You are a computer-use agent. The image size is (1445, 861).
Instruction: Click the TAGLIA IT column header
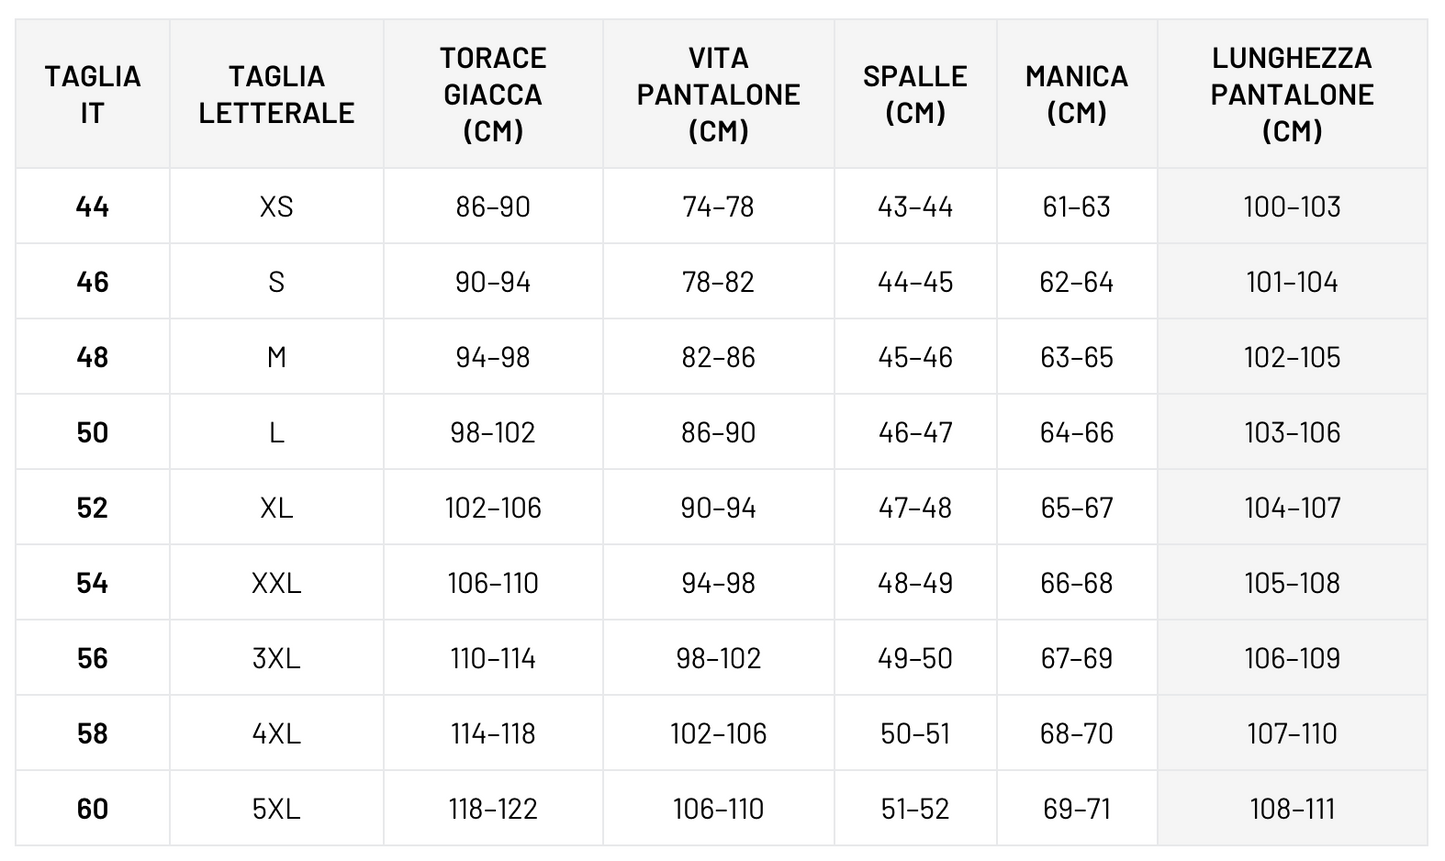(x=92, y=94)
